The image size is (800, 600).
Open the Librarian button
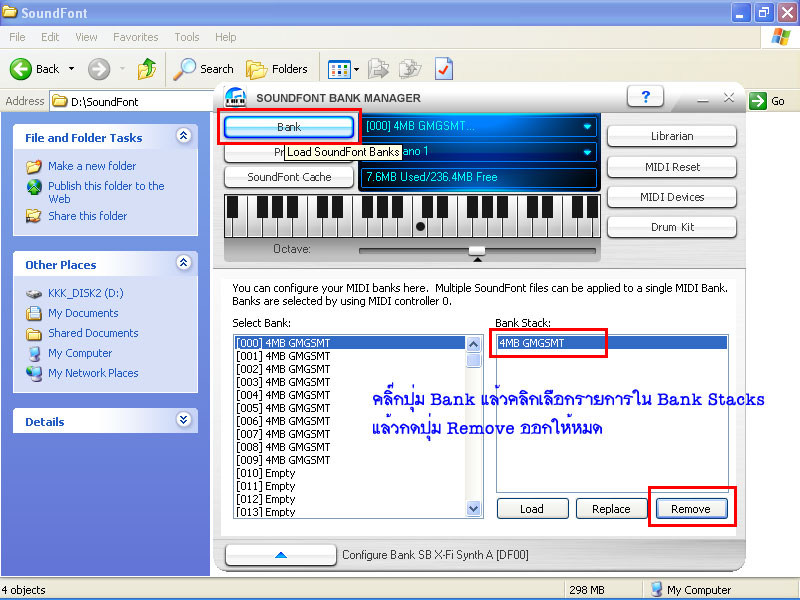672,136
